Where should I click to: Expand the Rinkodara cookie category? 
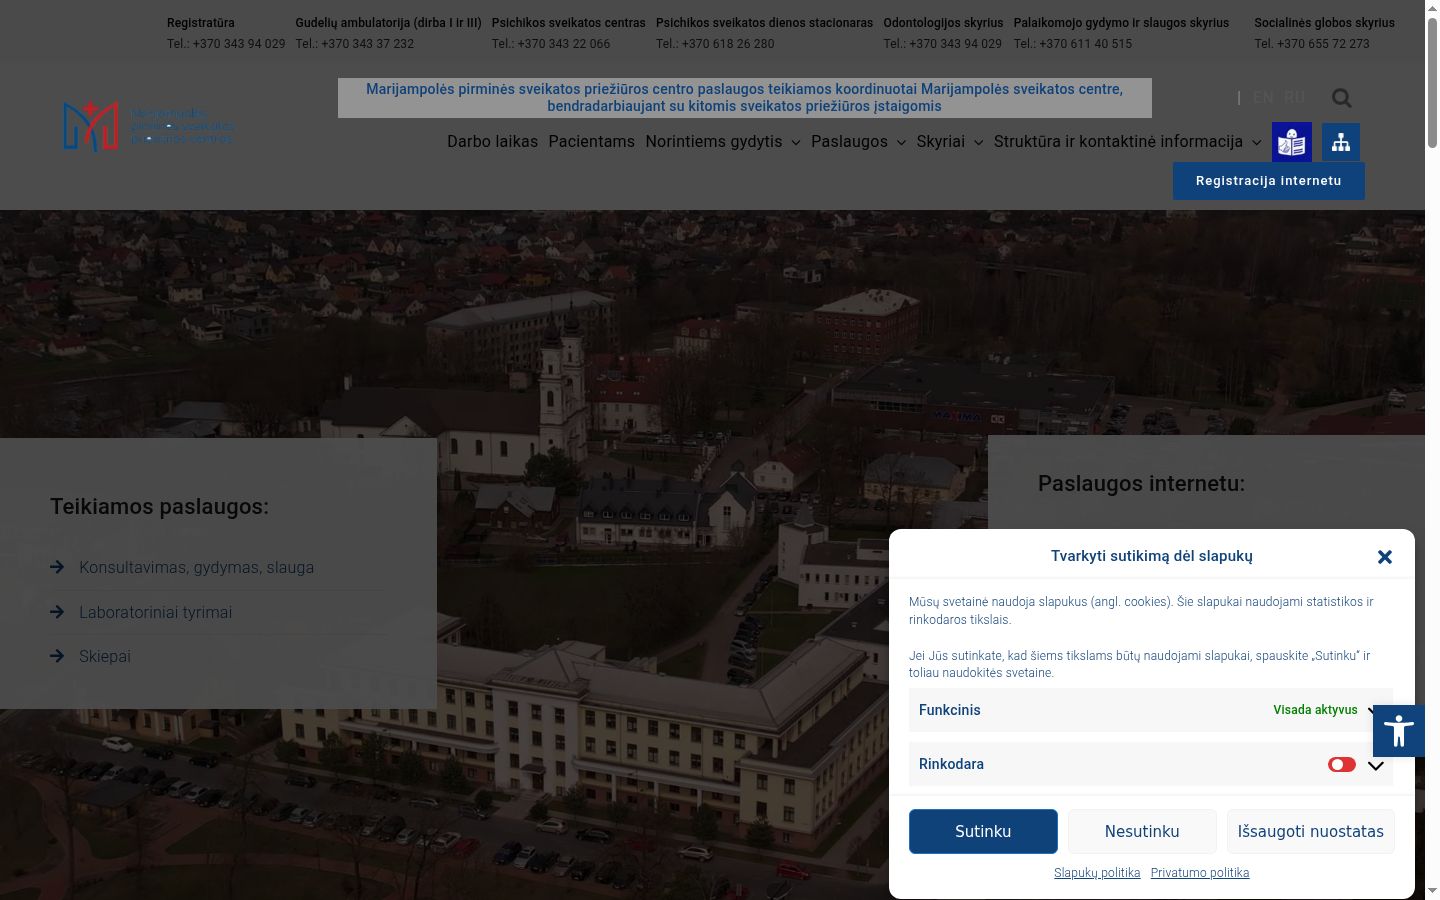click(x=1376, y=765)
